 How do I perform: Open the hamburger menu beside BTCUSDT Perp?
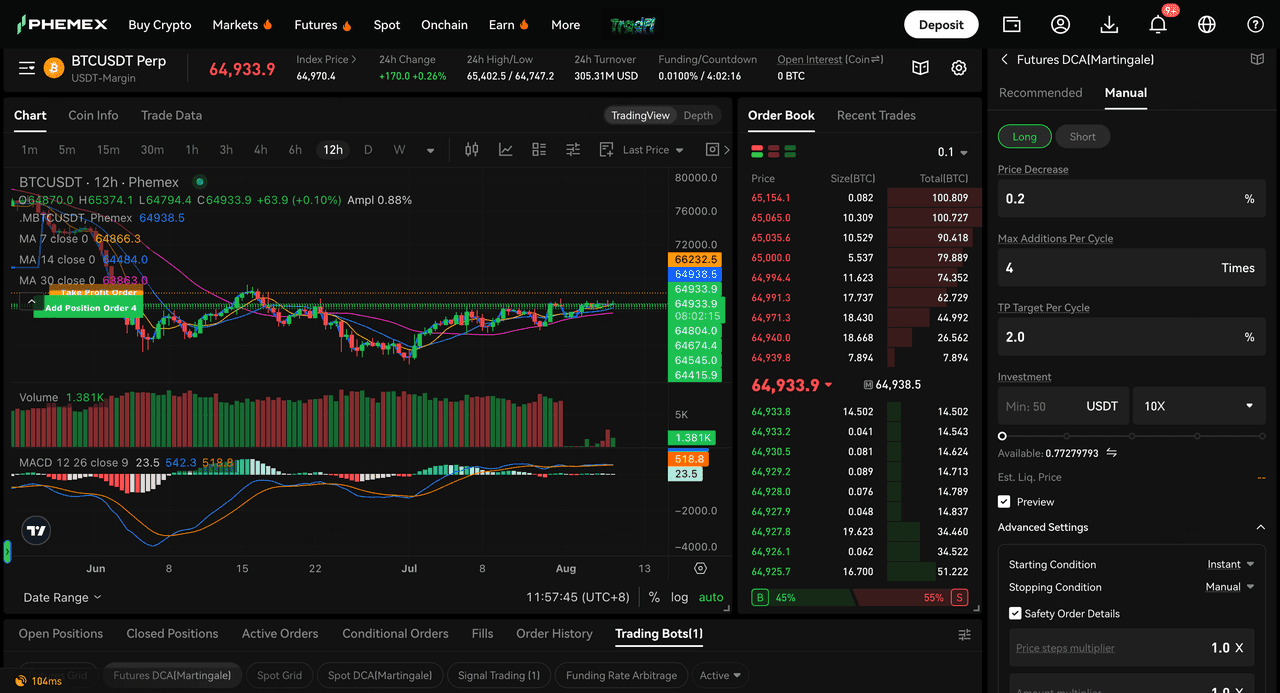[27, 68]
